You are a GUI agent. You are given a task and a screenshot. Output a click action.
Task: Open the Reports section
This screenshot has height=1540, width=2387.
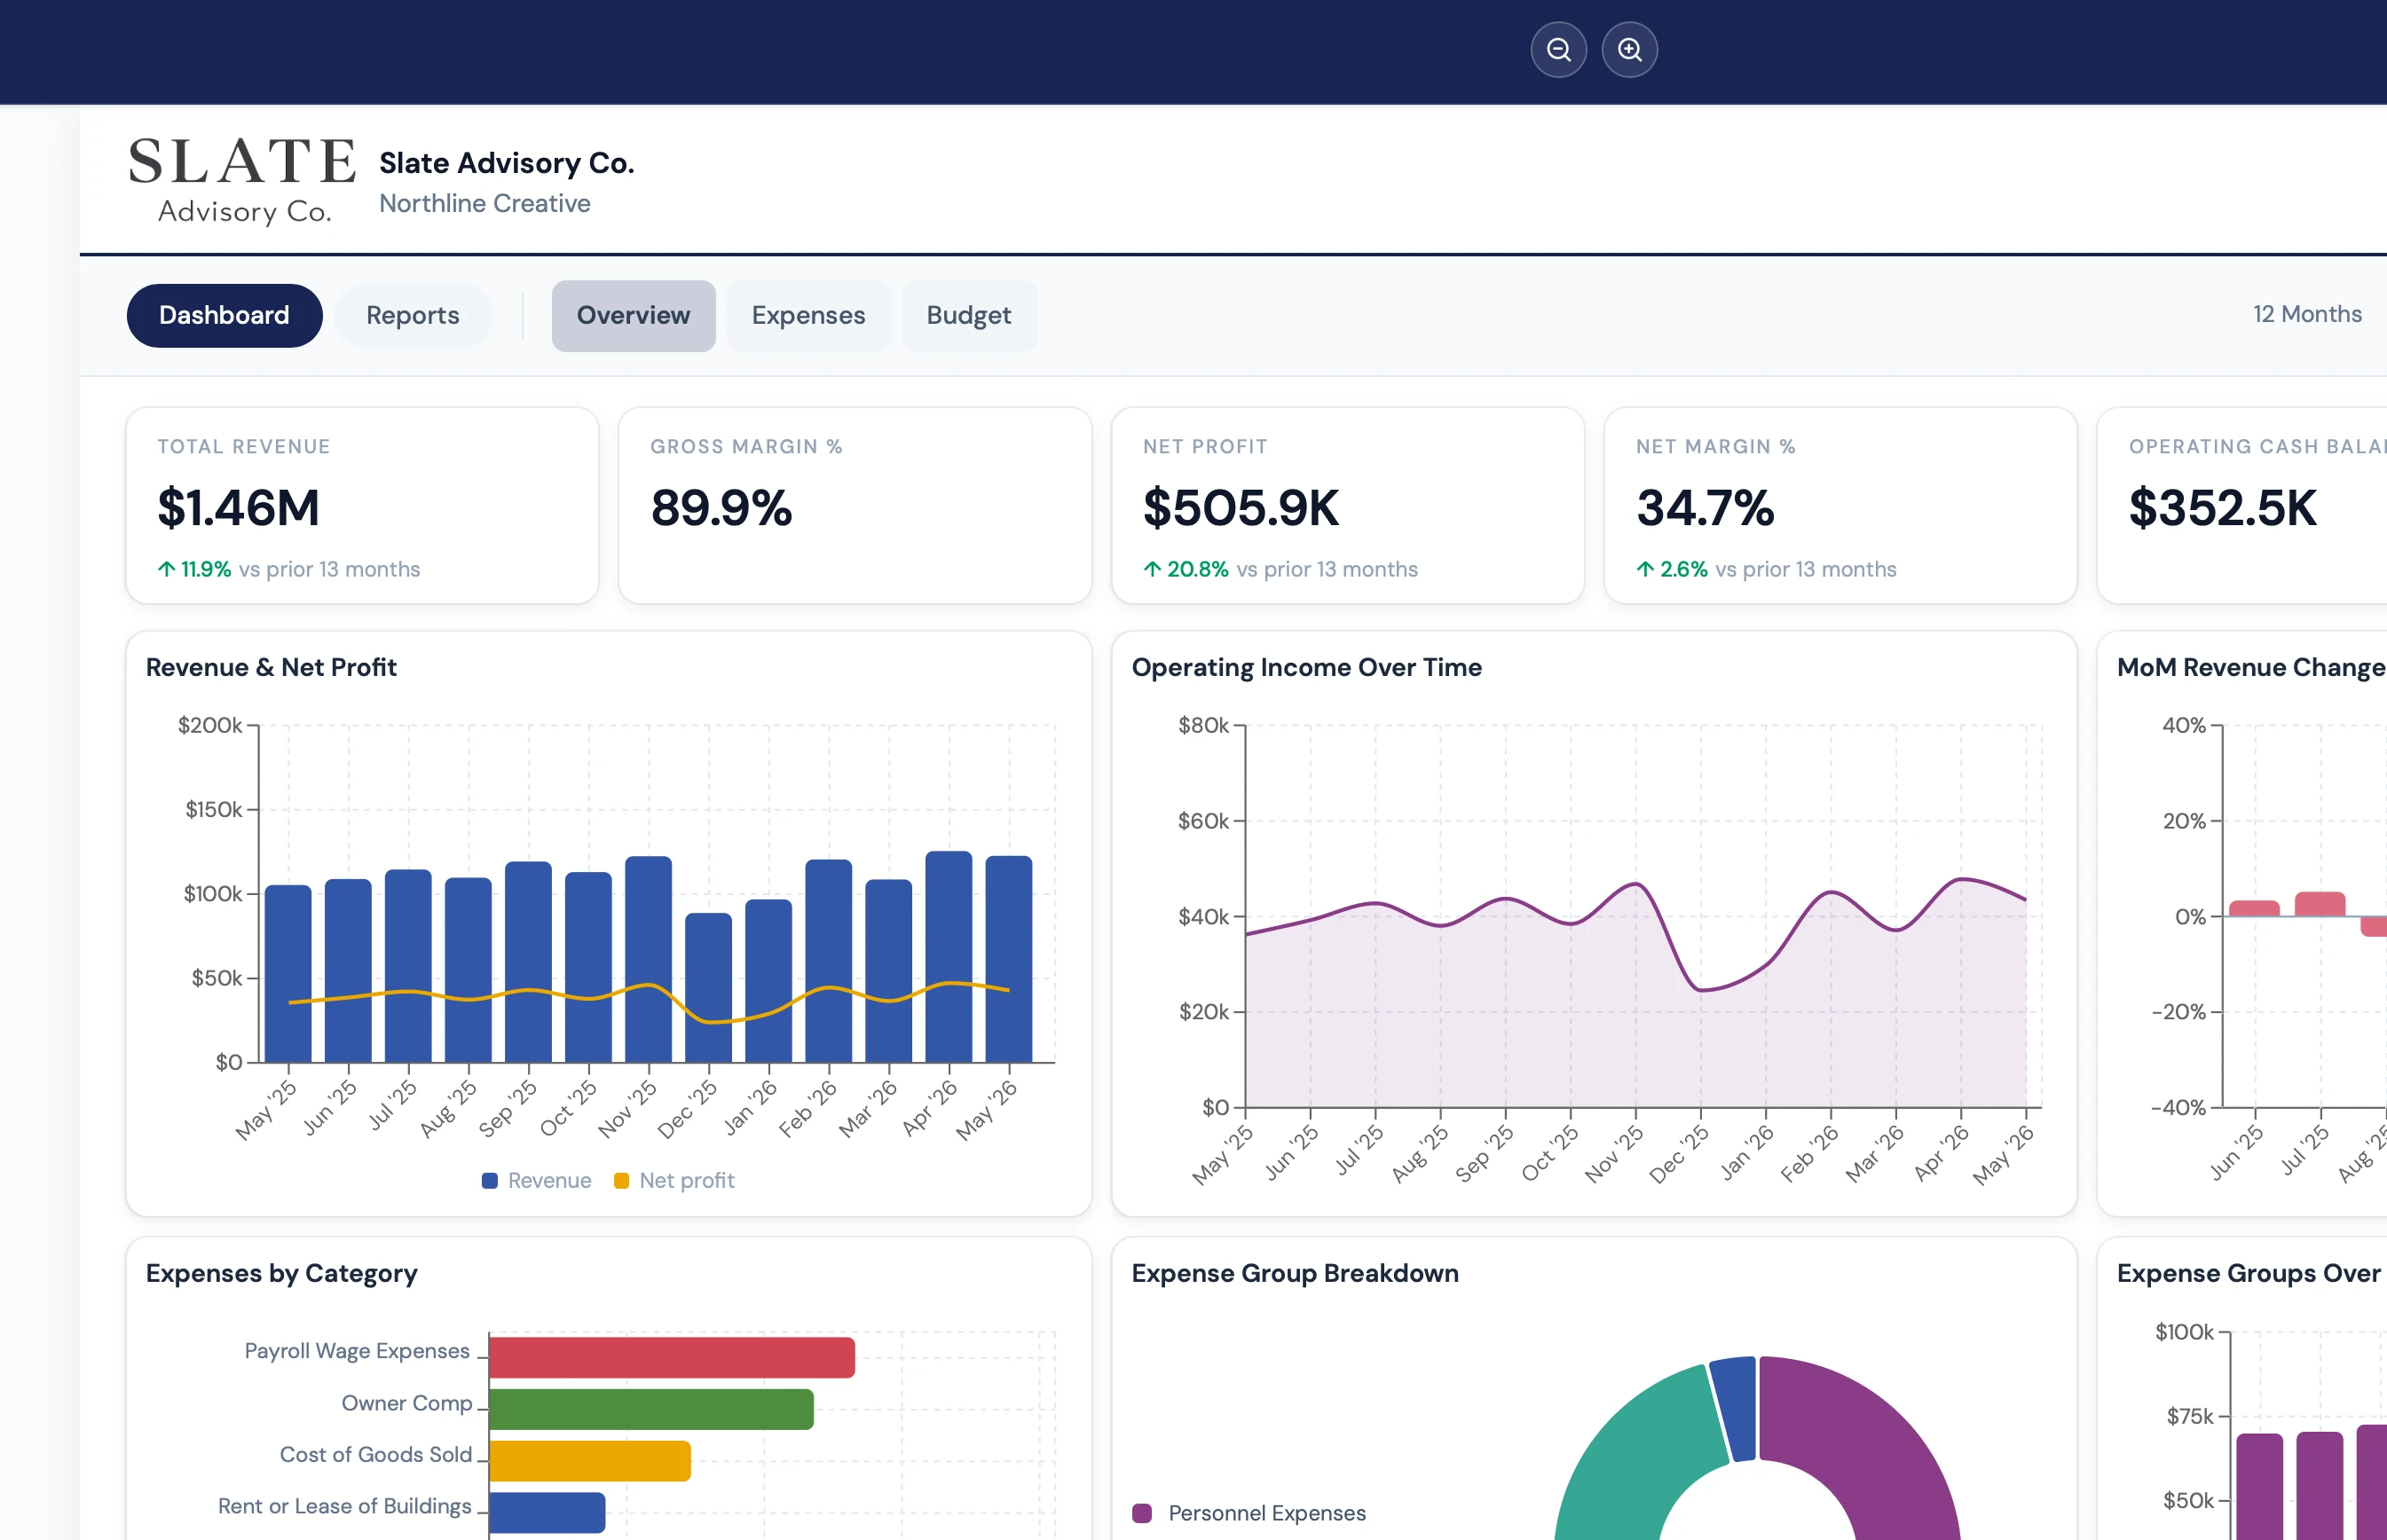click(412, 315)
